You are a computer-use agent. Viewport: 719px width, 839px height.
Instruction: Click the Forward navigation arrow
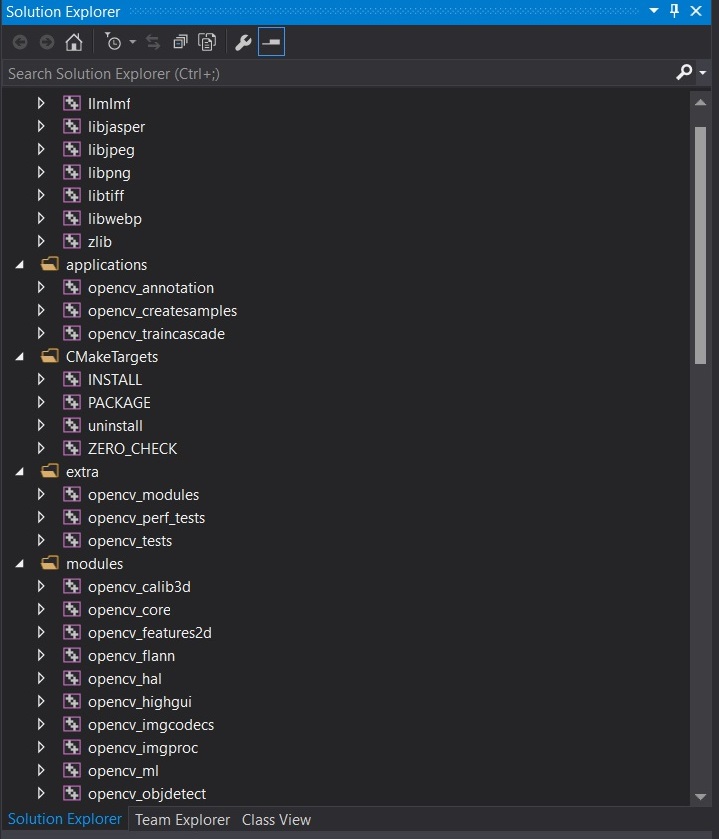pos(47,42)
